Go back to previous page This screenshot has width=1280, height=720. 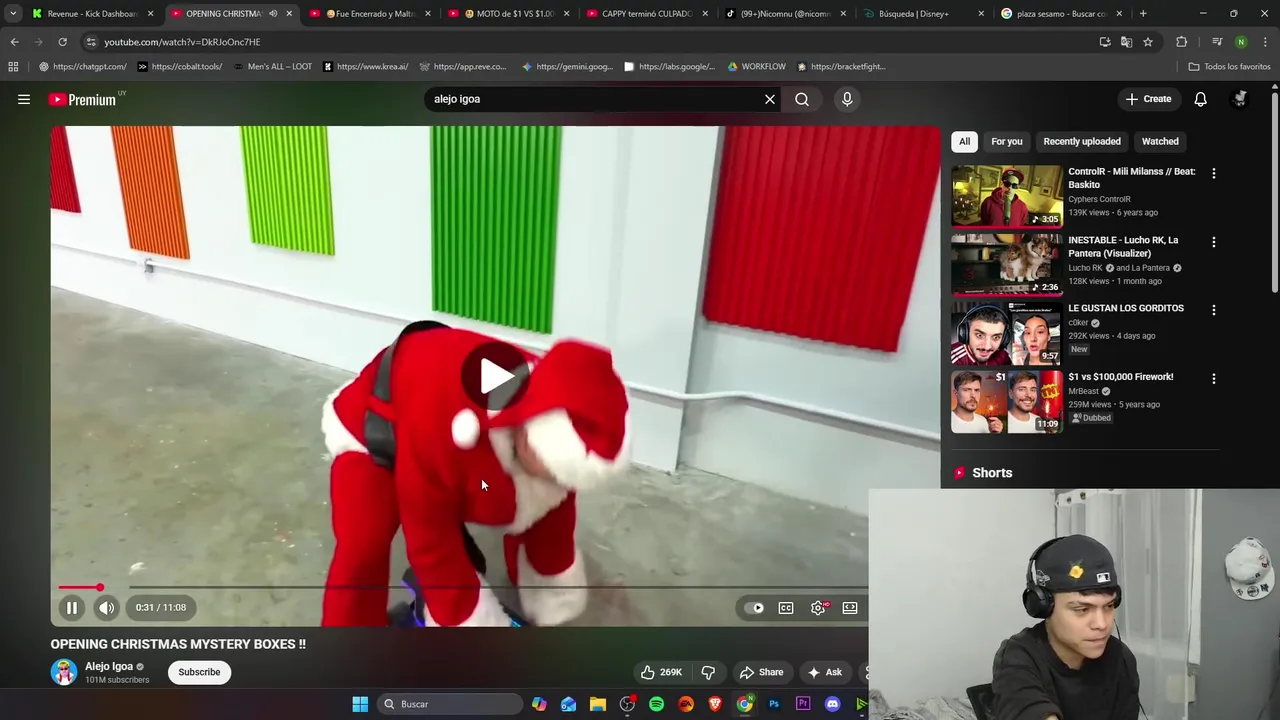(14, 42)
